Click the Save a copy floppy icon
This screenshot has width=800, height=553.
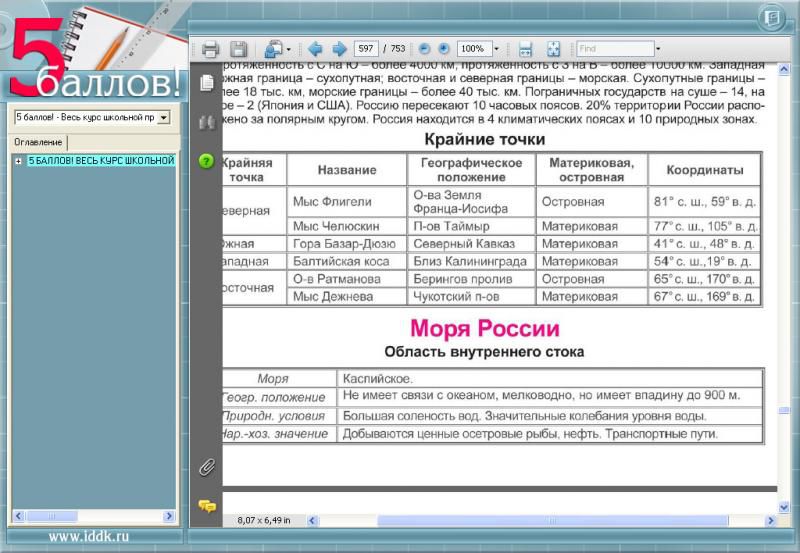pyautogui.click(x=239, y=49)
